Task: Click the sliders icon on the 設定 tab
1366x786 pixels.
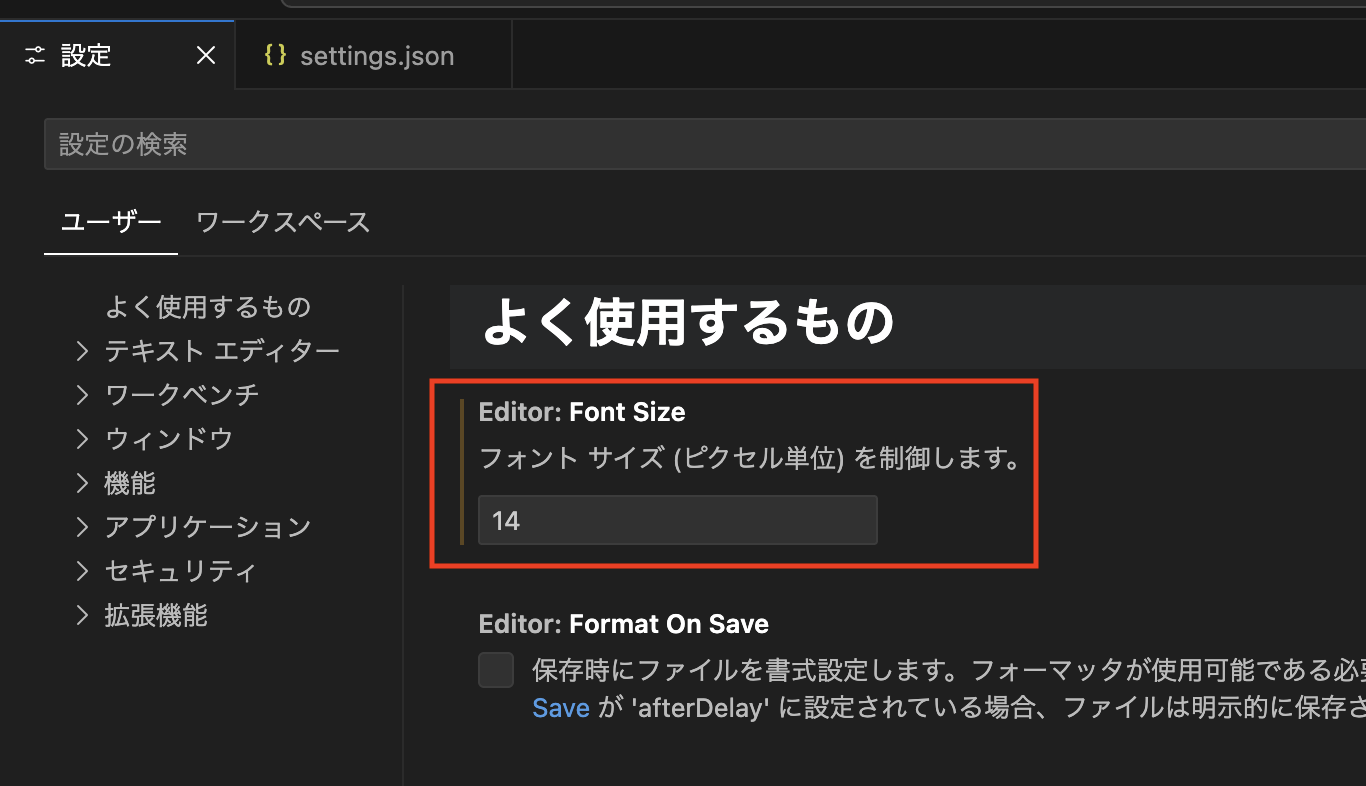Action: pos(35,55)
